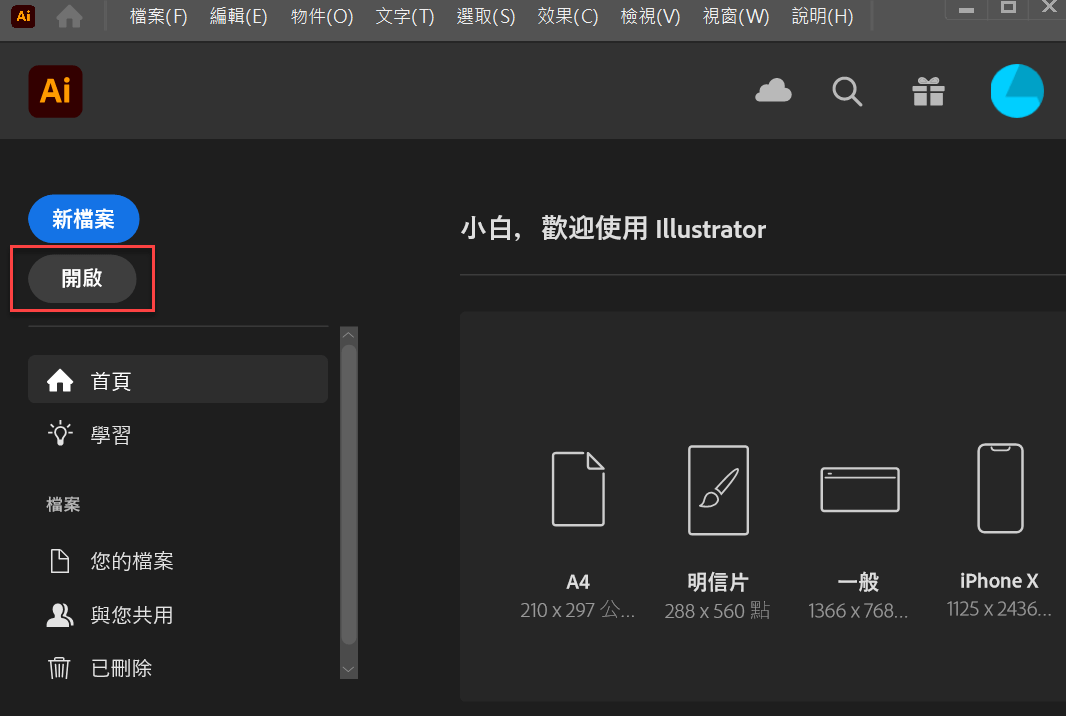
Task: Open the What's New gift icon
Action: pyautogui.click(x=929, y=91)
